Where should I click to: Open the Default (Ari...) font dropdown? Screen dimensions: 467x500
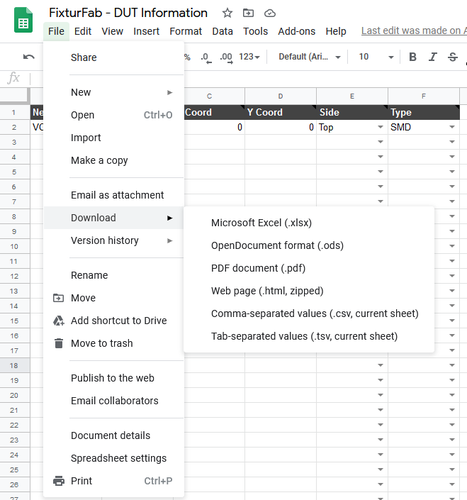click(x=309, y=57)
